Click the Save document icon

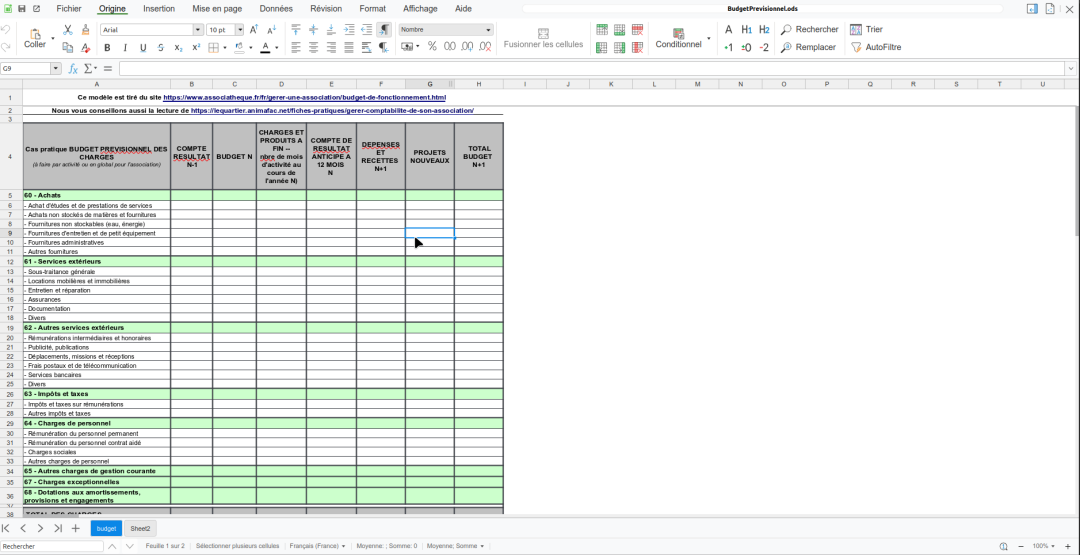point(22,9)
